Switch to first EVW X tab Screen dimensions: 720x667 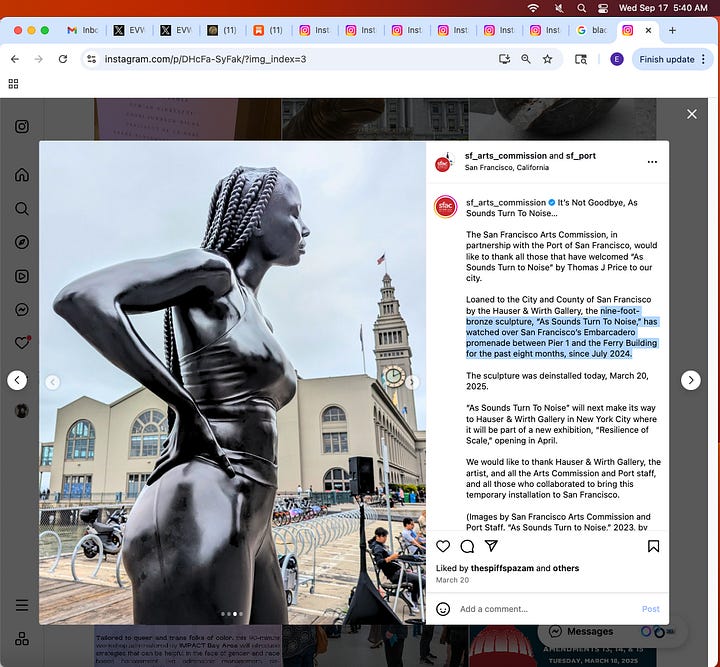[x=129, y=30]
